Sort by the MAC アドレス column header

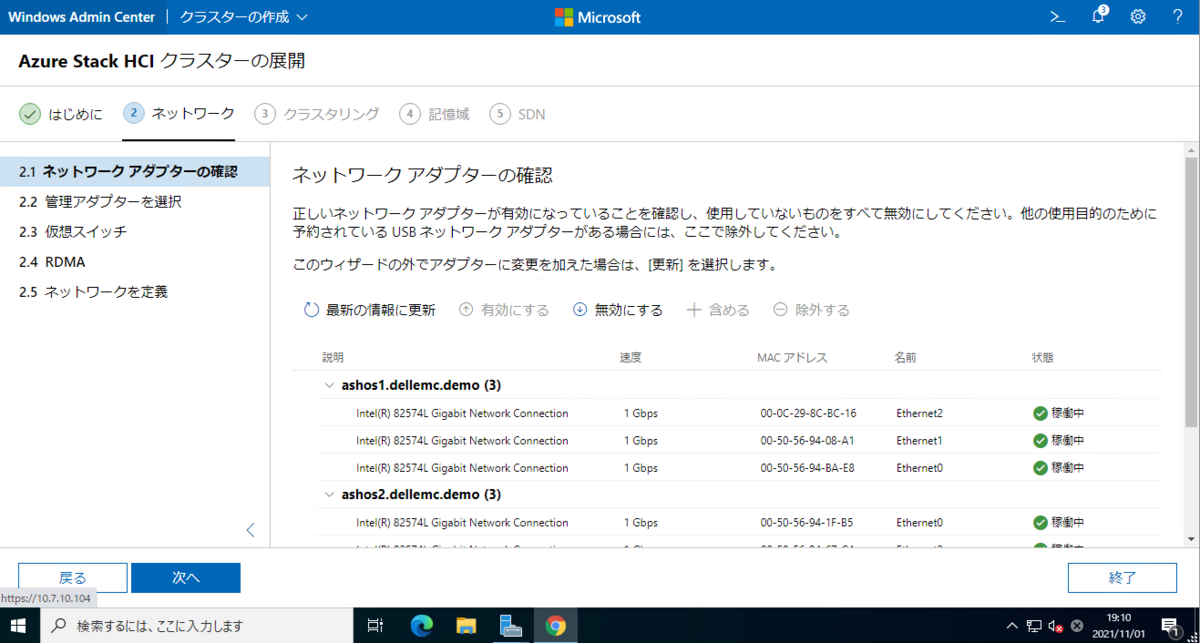click(792, 357)
